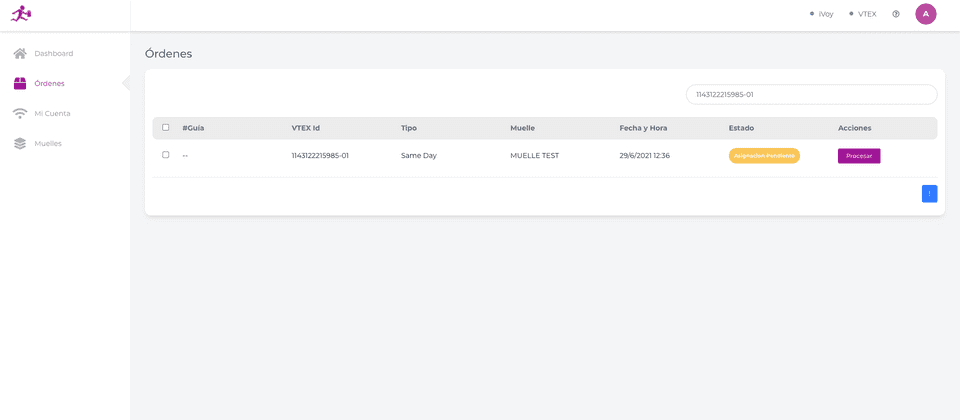Check the box for order 1143122215985-01
Image resolution: width=960 pixels, height=420 pixels.
pyautogui.click(x=166, y=155)
